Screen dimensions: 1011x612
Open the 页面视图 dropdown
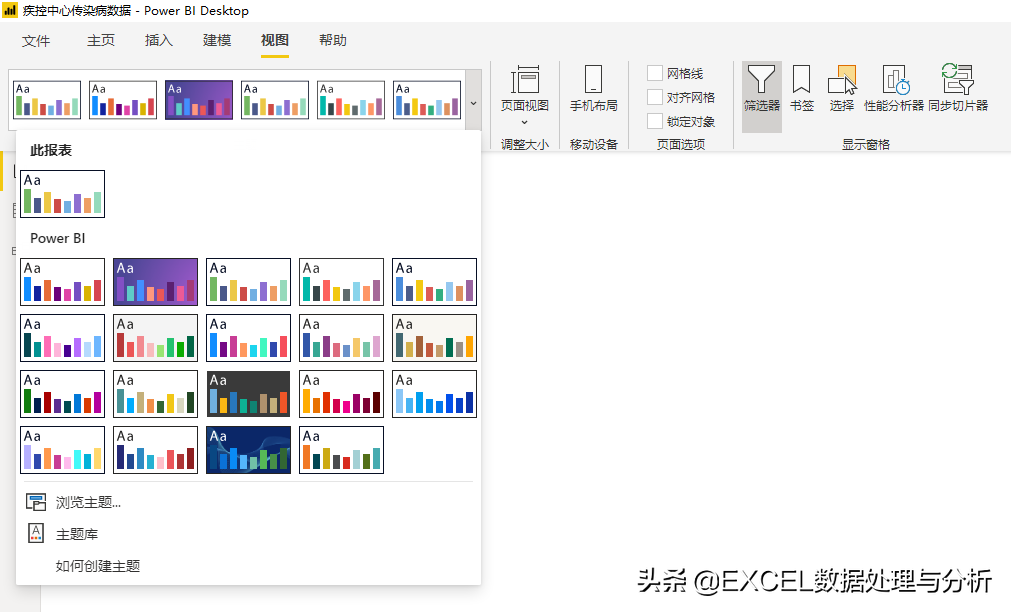[525, 95]
